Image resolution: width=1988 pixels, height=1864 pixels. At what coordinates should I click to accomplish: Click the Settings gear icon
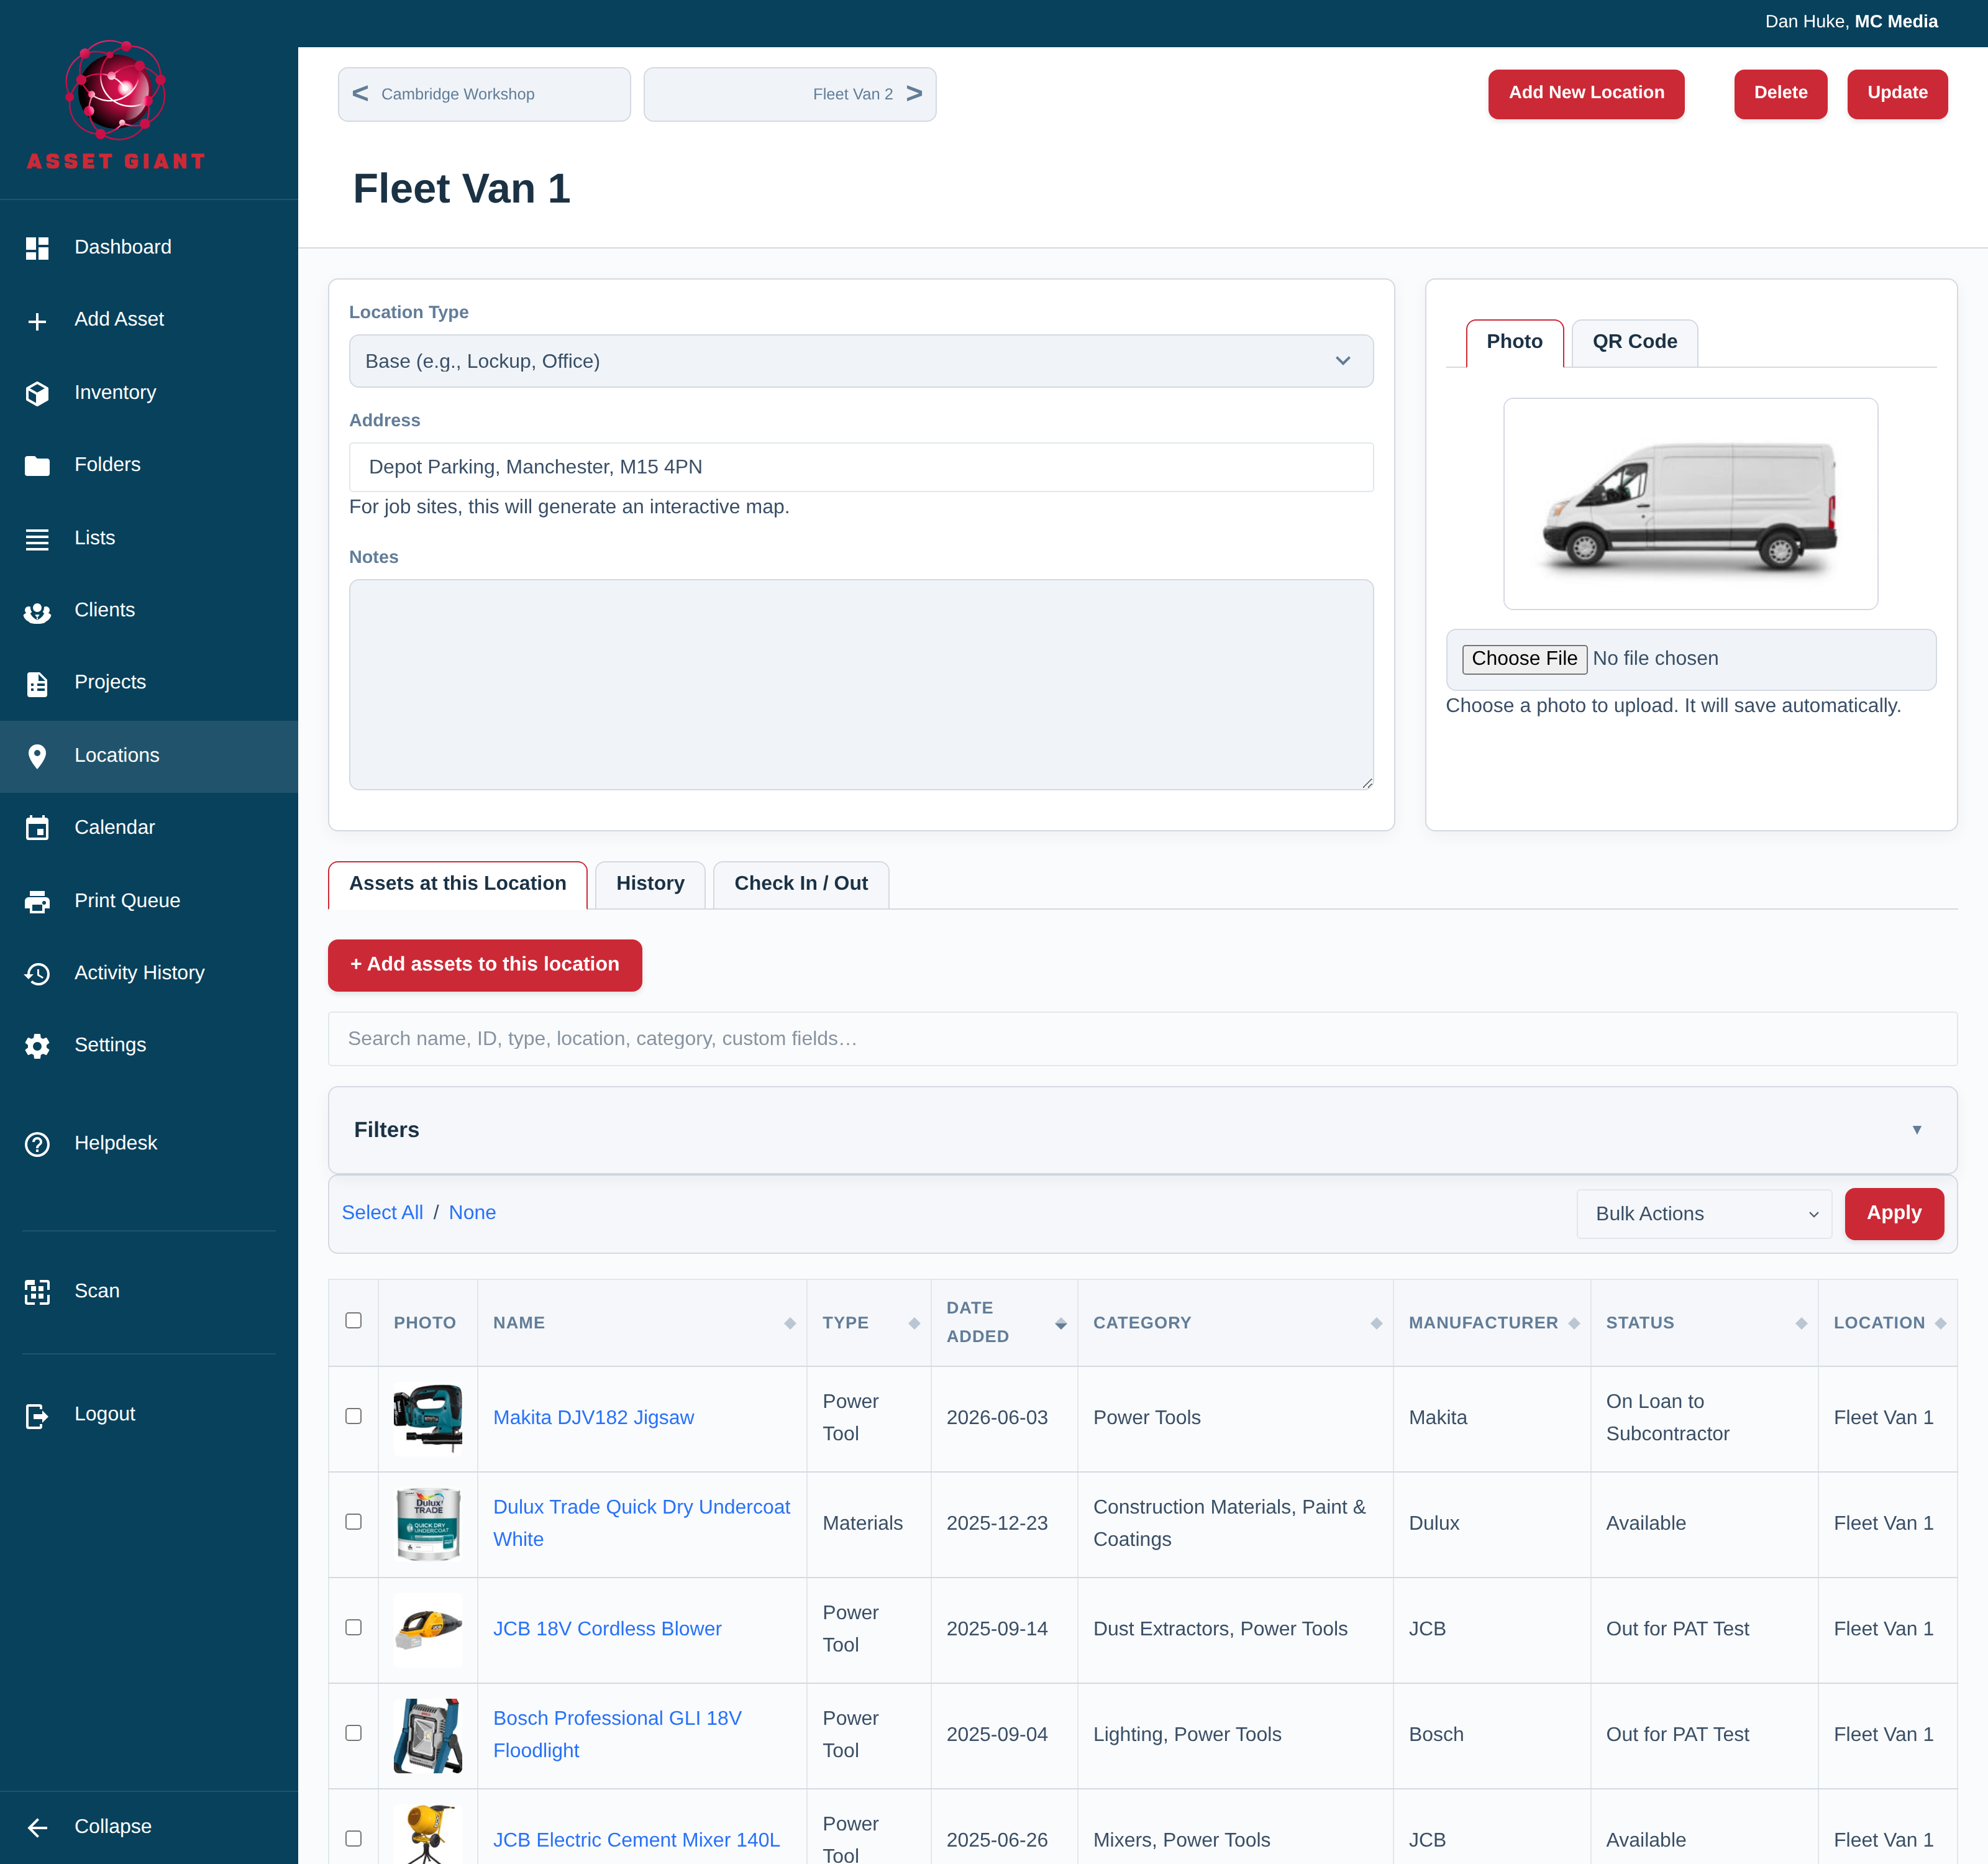(37, 1046)
